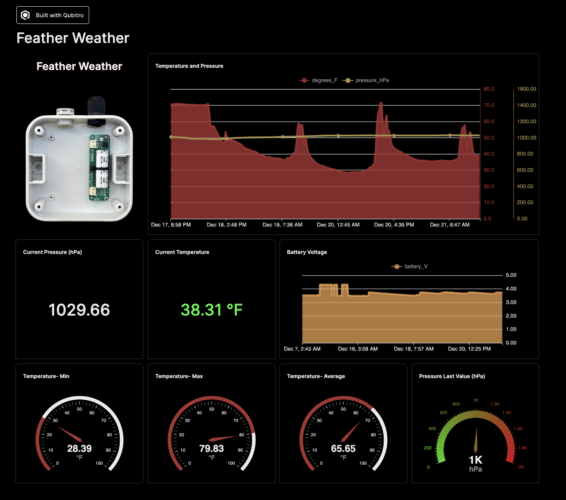Image resolution: width=566 pixels, height=500 pixels.
Task: Click the Temperature- Max gauge needle
Action: [224, 438]
